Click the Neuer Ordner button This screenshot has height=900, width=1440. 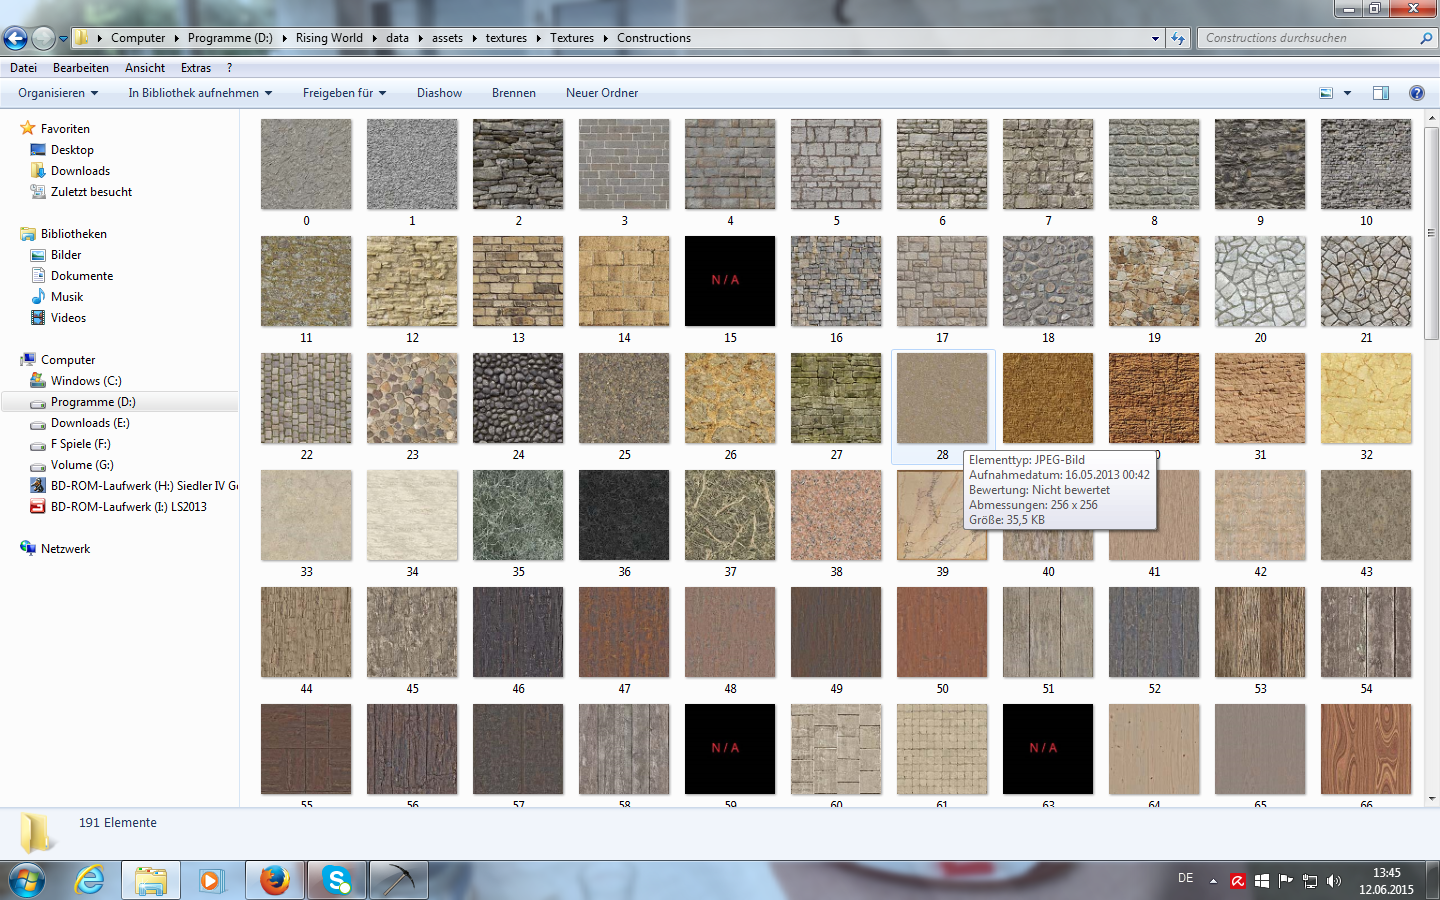[x=601, y=93]
